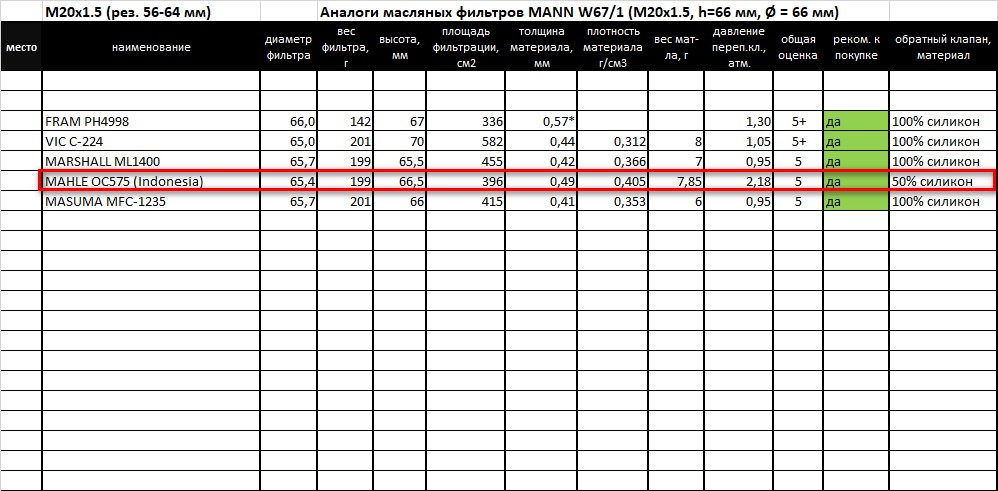Click the 'давление переп.кл., атм.' header
Viewport: 998px width, 491px height.
[x=739, y=46]
